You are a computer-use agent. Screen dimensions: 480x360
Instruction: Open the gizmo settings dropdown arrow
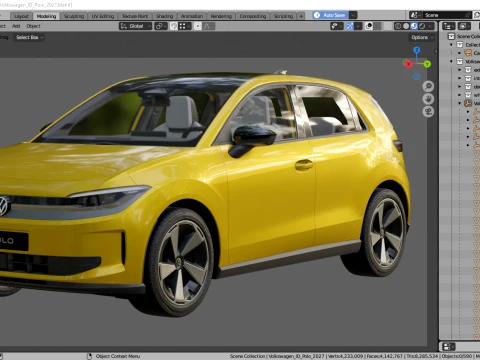[x=358, y=26]
